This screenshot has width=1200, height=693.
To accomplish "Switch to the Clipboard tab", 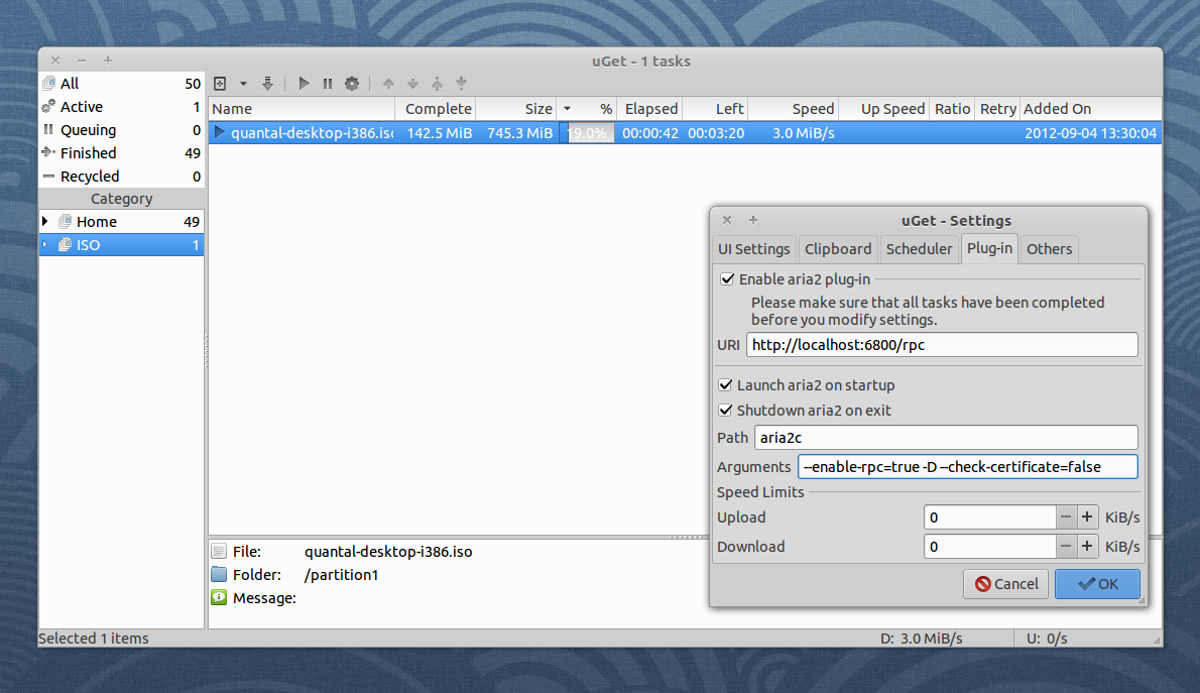I will 838,249.
